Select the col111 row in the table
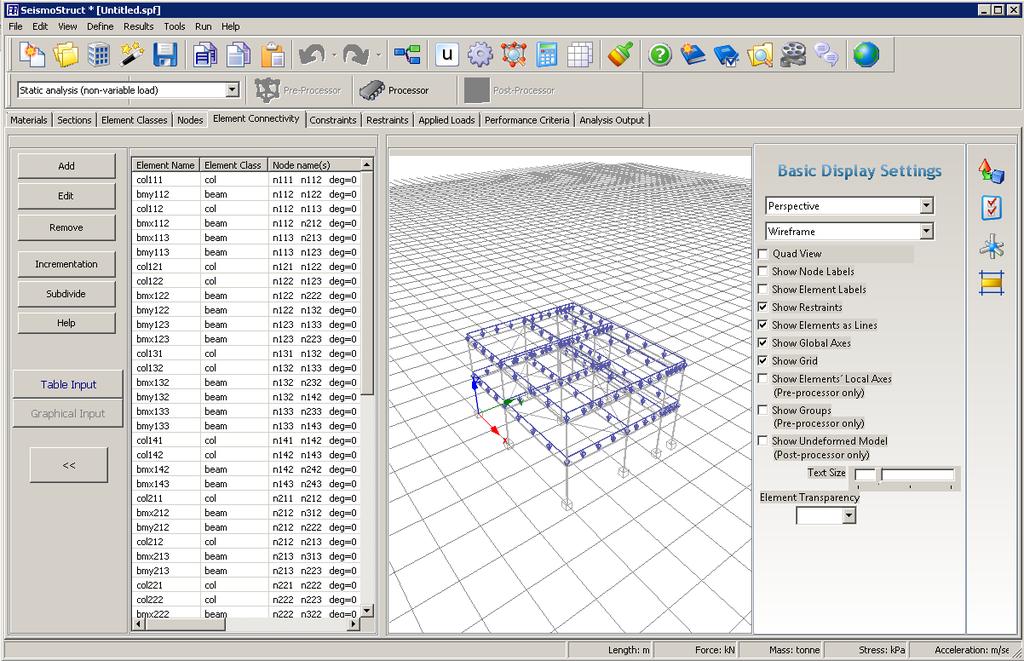Screen dimensions: 1024x661 246,180
